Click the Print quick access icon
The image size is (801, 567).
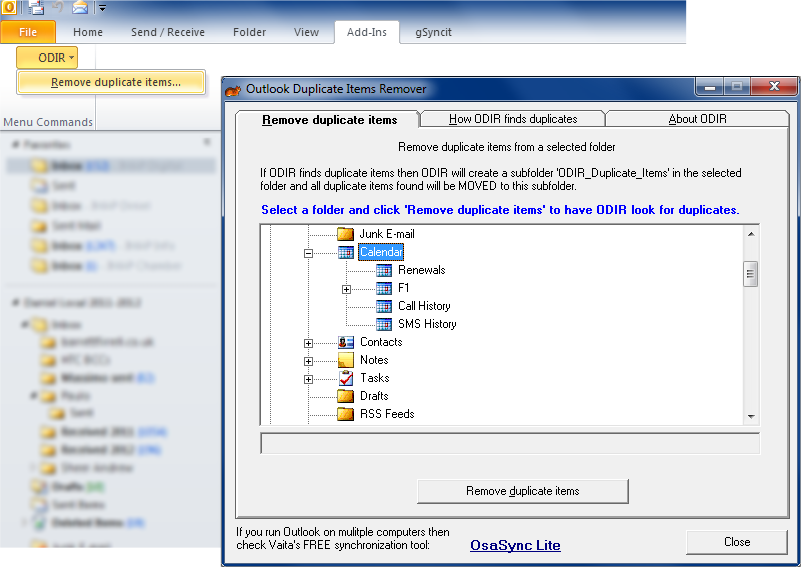(x=36, y=7)
